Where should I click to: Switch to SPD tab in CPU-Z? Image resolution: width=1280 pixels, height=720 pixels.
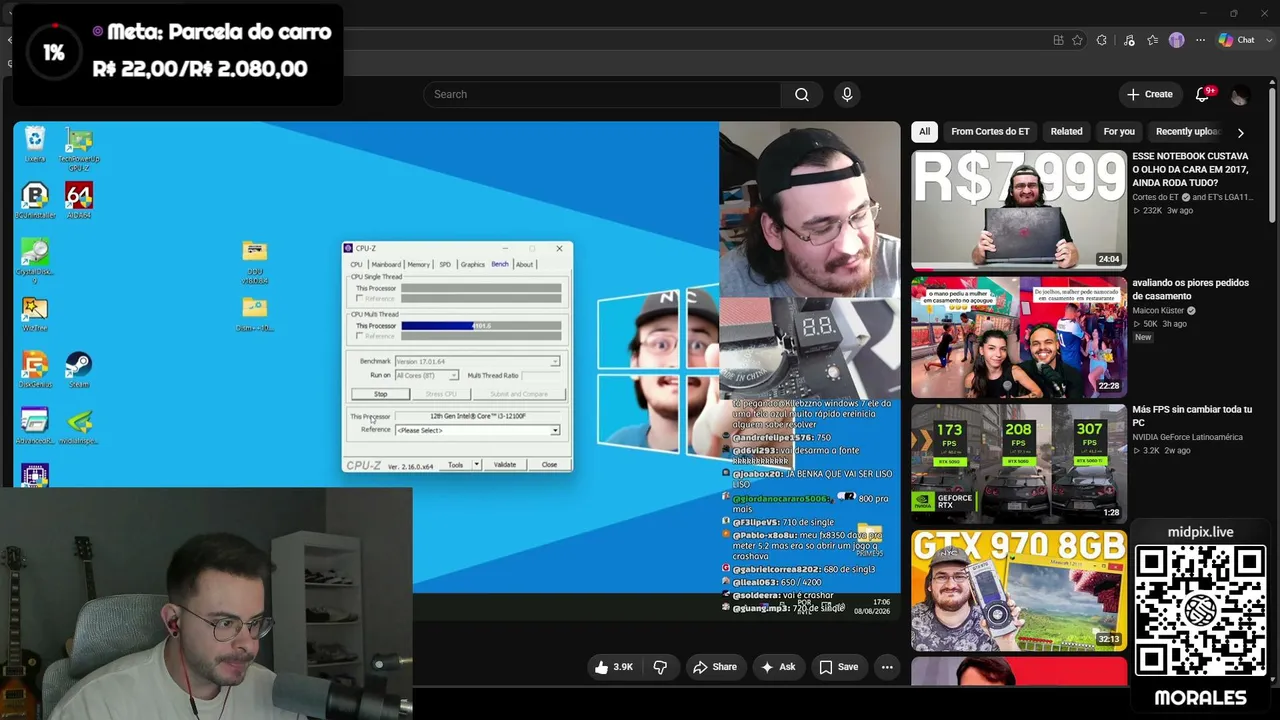[x=445, y=264]
